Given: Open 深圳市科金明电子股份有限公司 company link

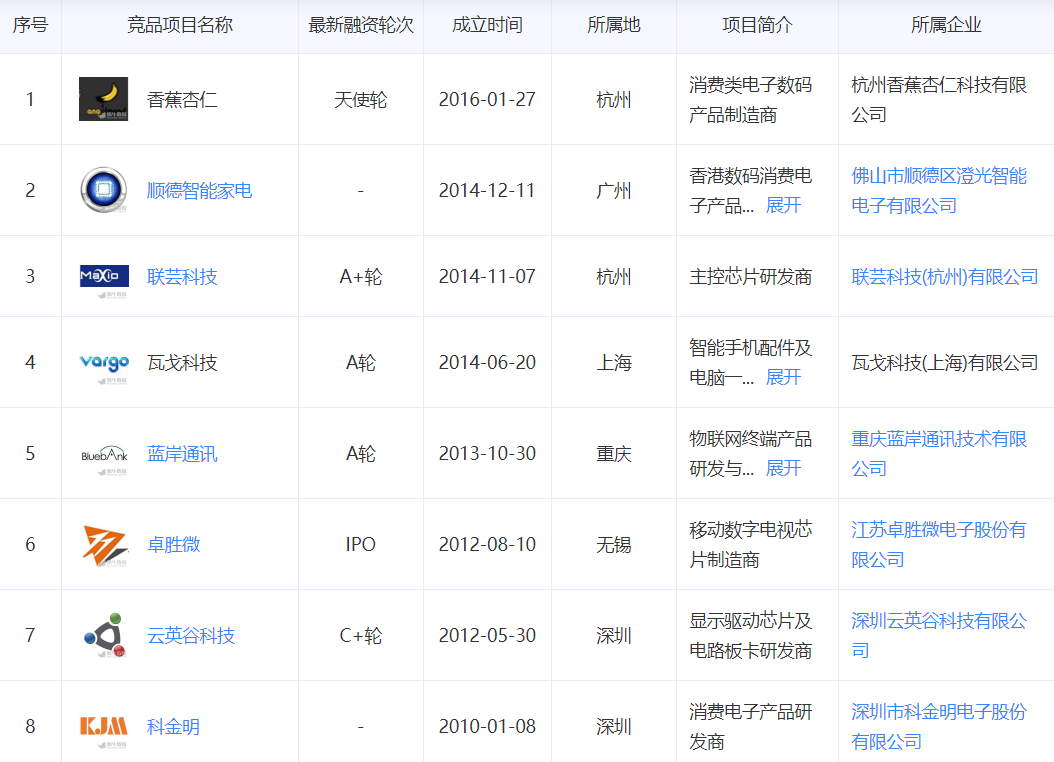Looking at the screenshot, I should (939, 726).
